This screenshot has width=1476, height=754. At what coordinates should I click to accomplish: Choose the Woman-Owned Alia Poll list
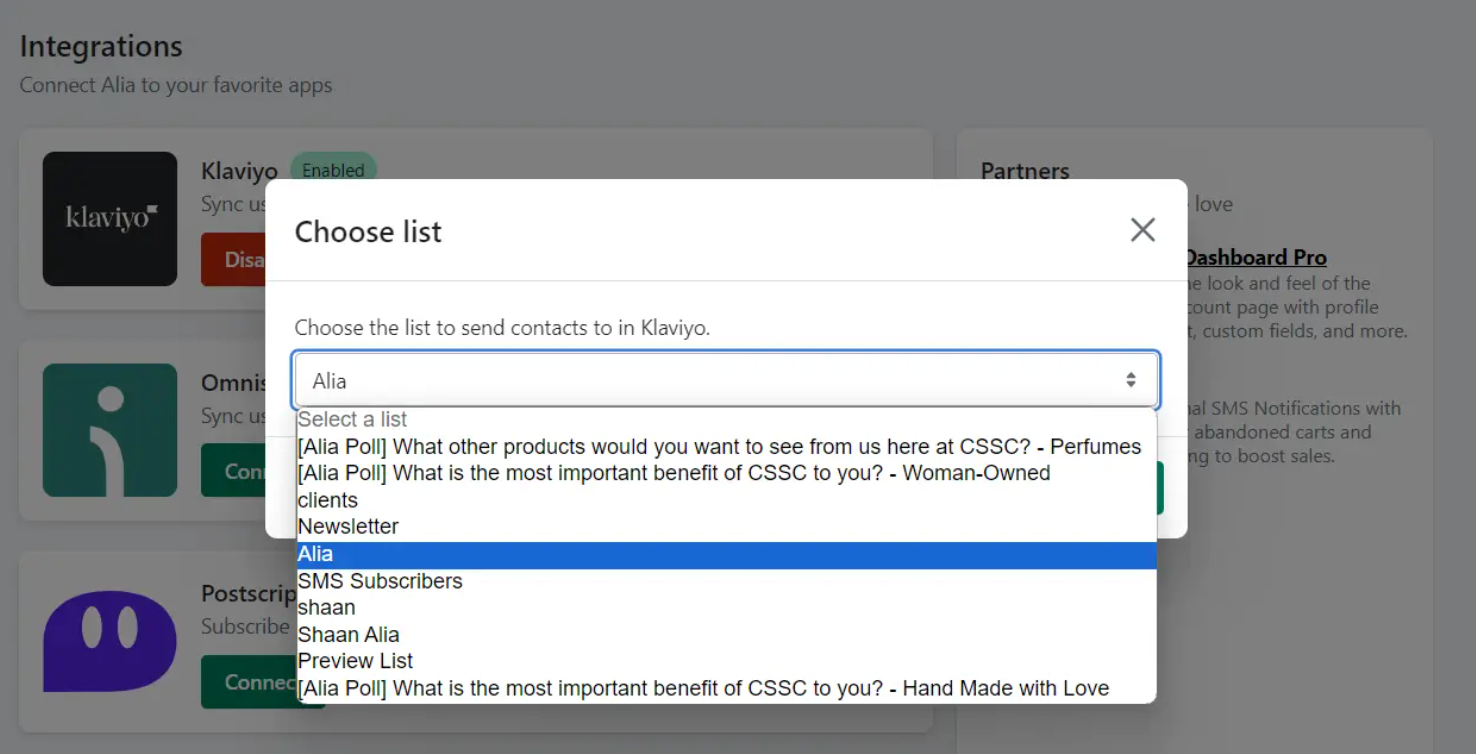click(x=726, y=473)
